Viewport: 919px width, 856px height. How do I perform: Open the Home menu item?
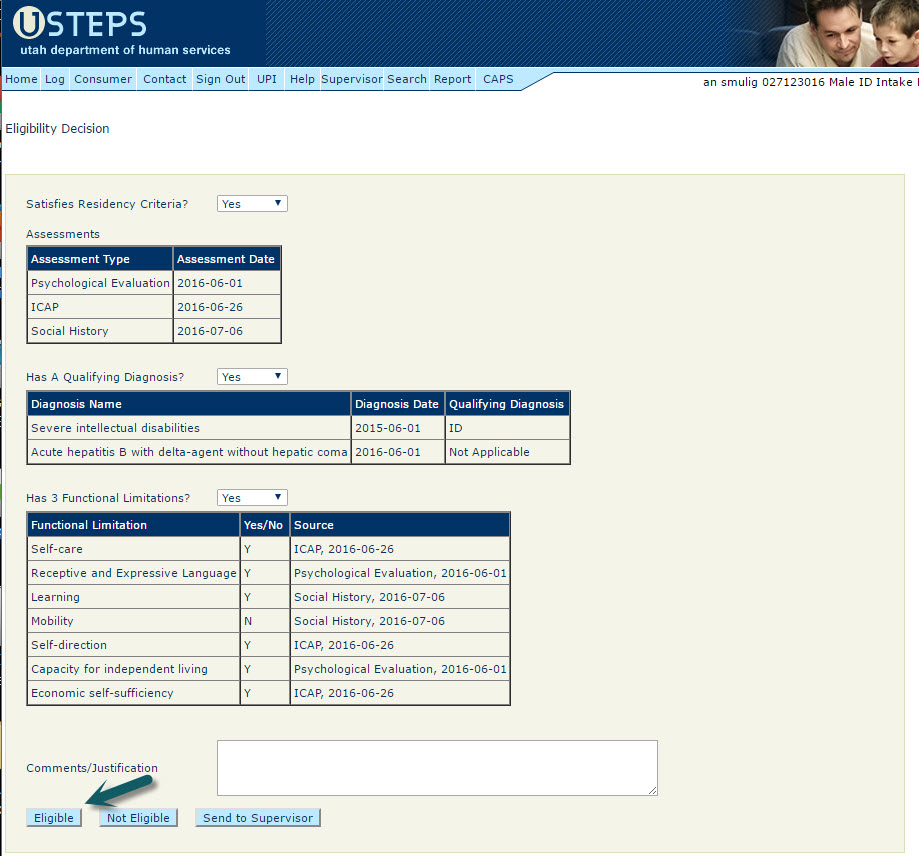click(x=21, y=80)
